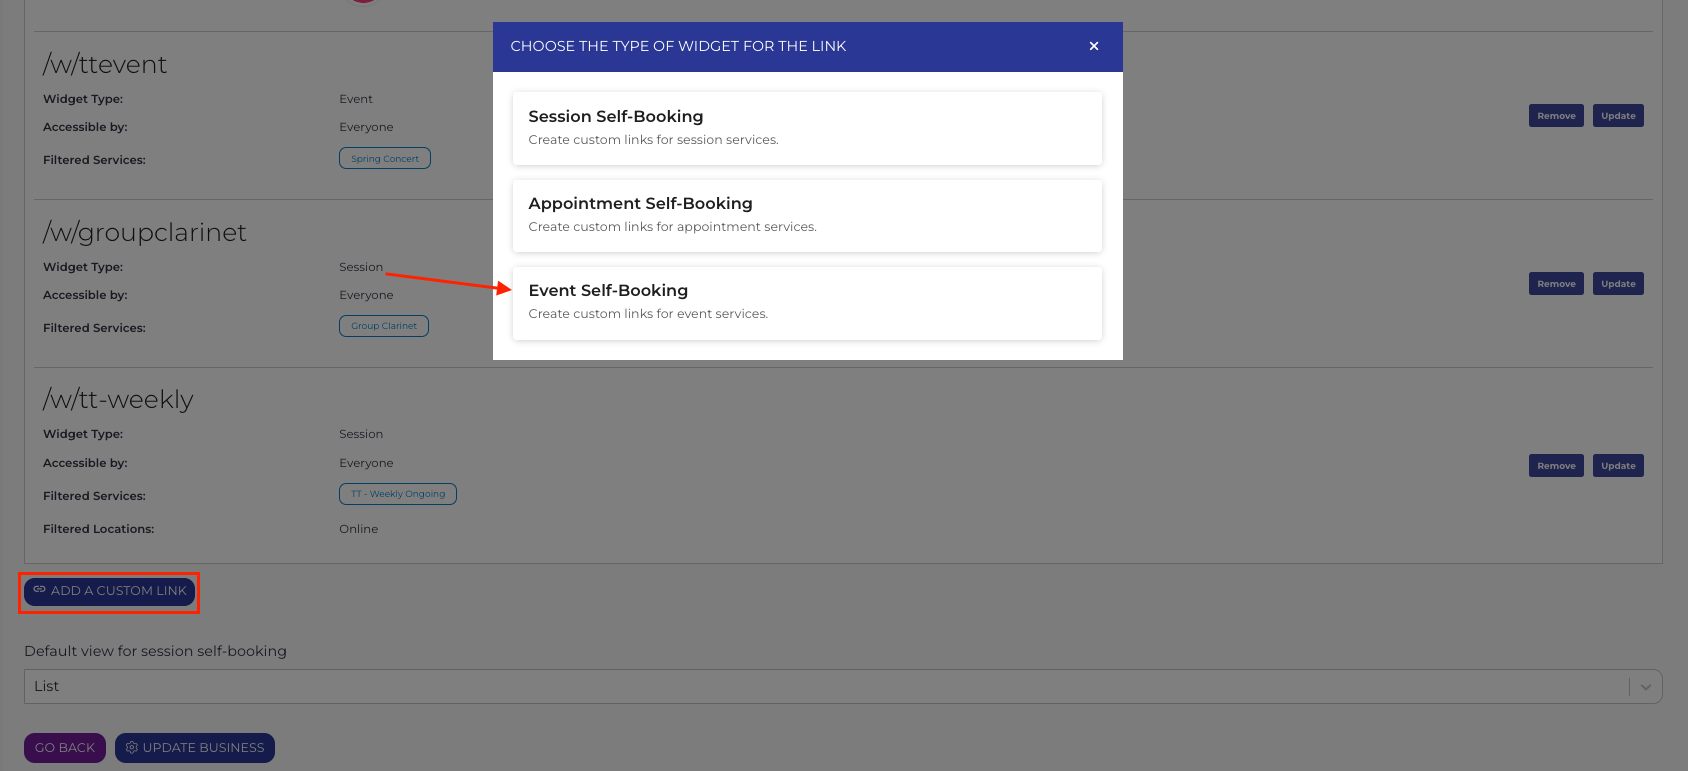This screenshot has width=1688, height=771.
Task: Choose Appointment Self-Booking widget option
Action: (807, 215)
